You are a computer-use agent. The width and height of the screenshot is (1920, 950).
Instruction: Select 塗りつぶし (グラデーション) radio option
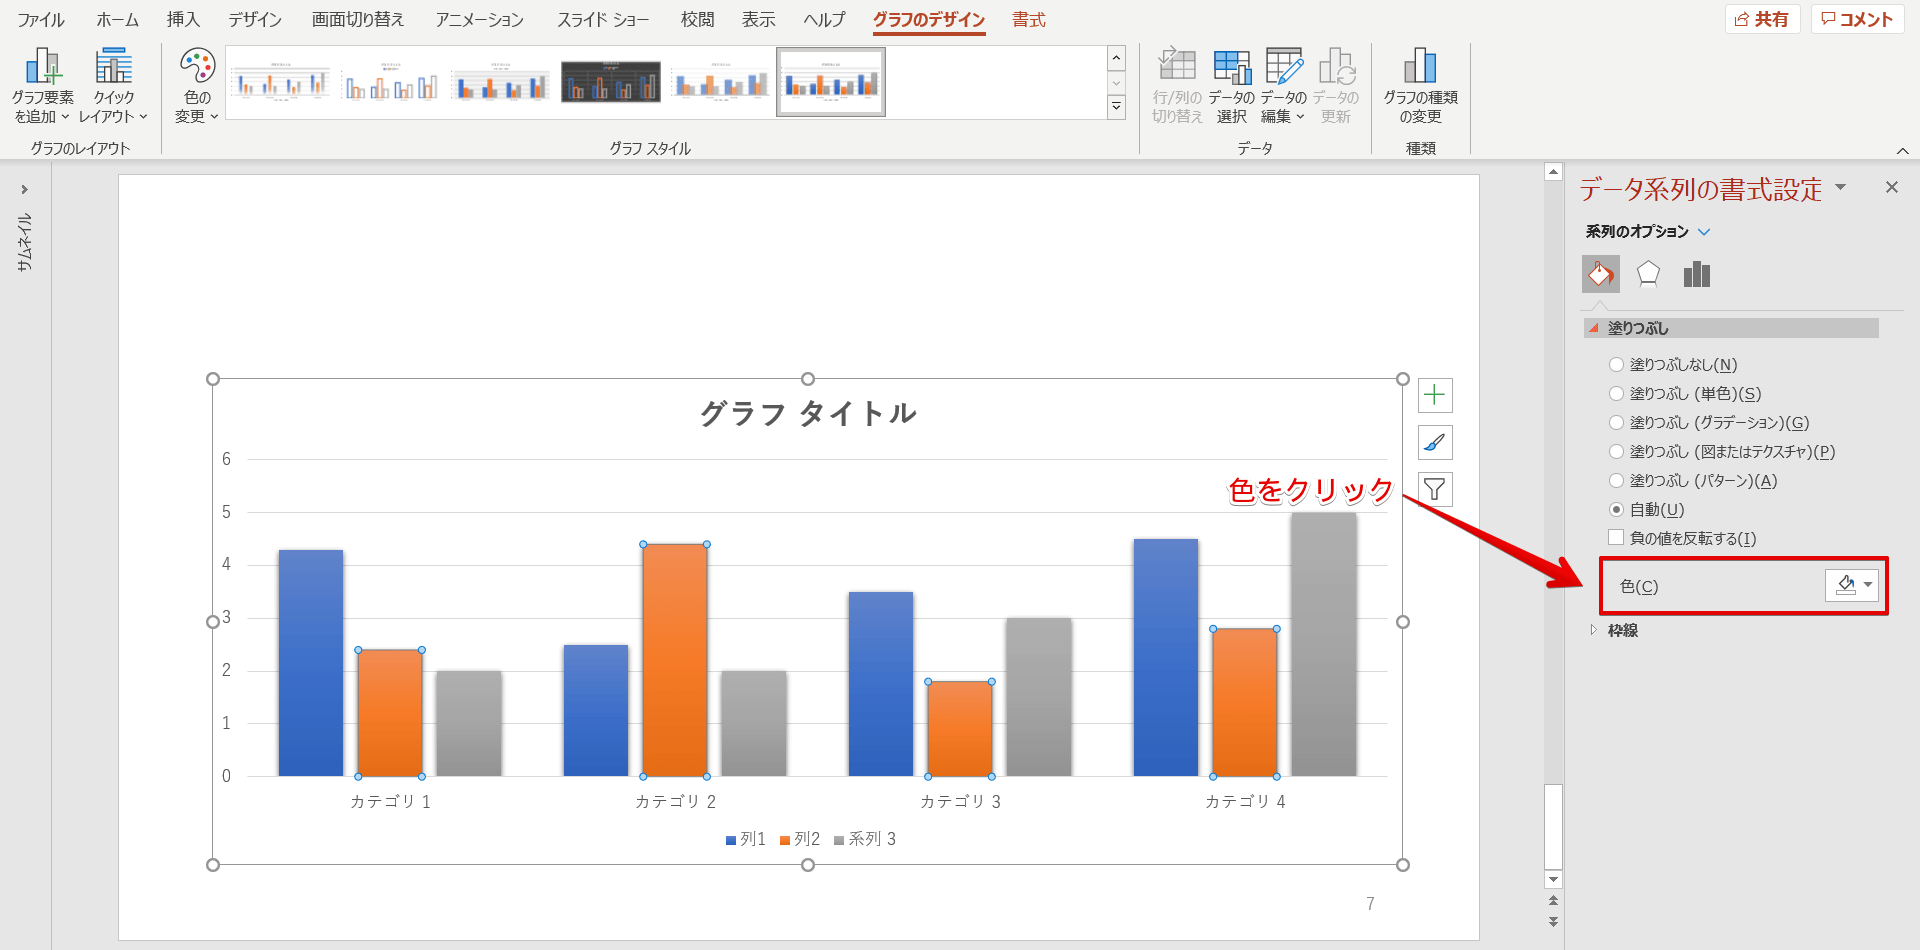(x=1709, y=423)
